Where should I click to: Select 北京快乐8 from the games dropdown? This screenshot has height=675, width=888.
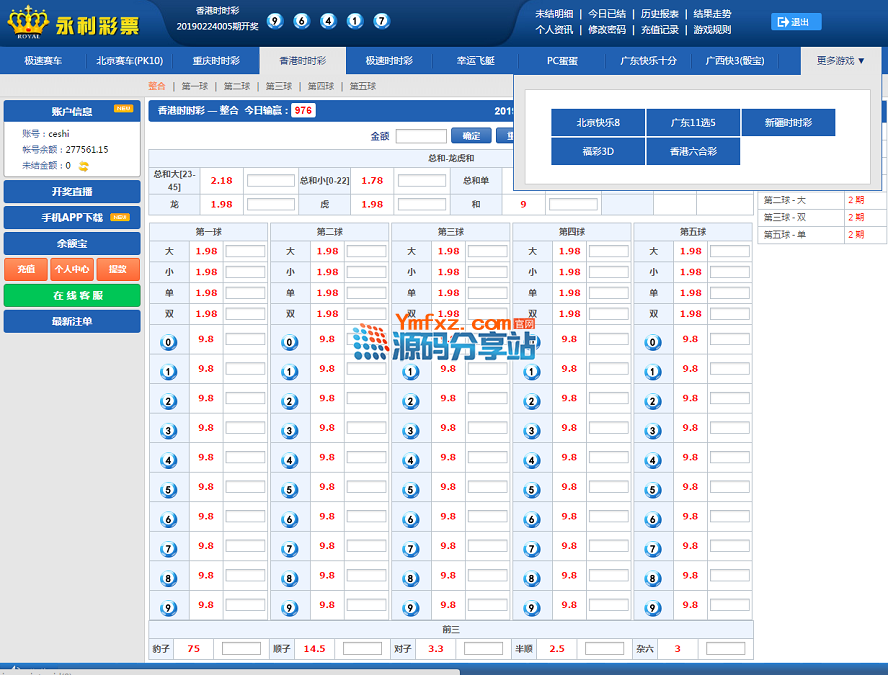point(598,123)
